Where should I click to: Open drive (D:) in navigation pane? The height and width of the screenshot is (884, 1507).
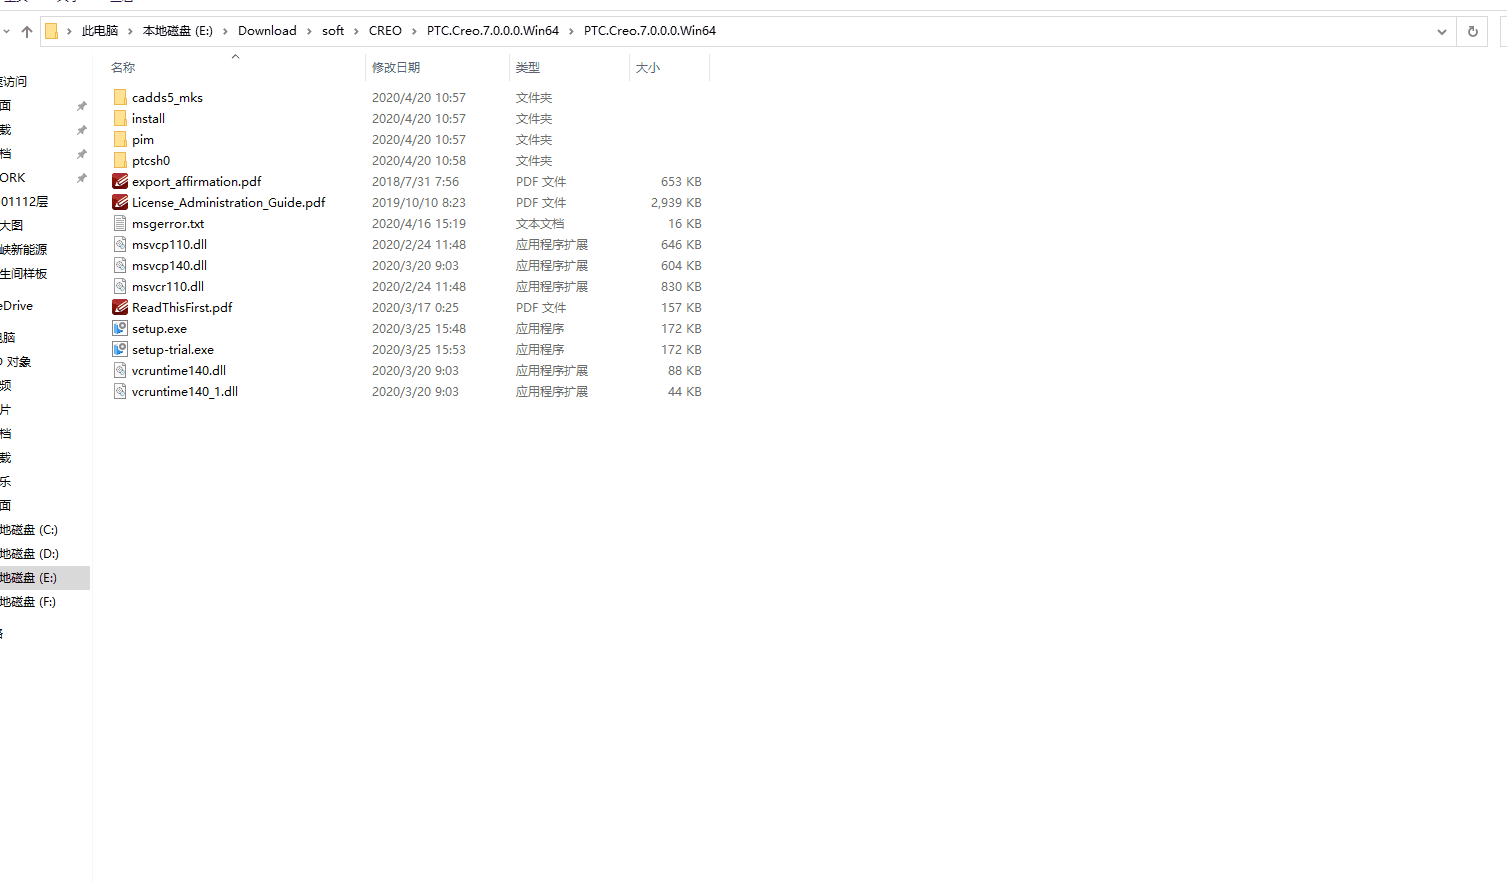point(29,554)
